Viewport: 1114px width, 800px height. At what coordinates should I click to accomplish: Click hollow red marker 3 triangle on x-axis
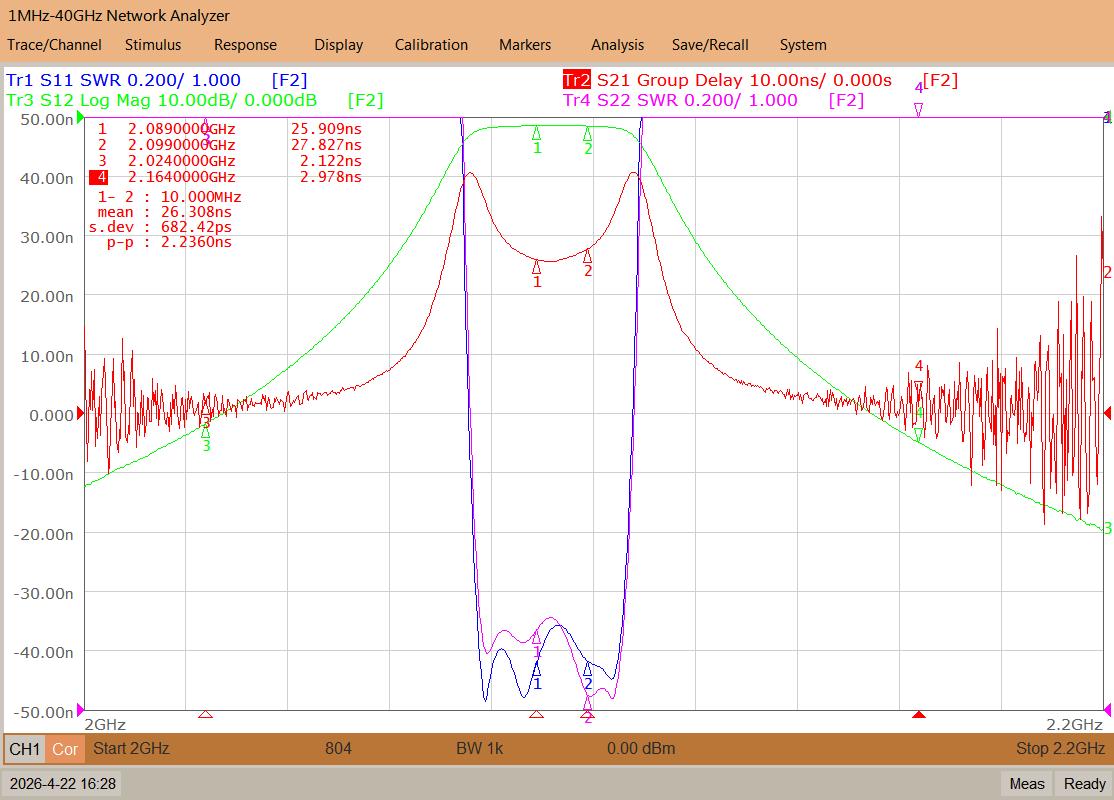[205, 714]
